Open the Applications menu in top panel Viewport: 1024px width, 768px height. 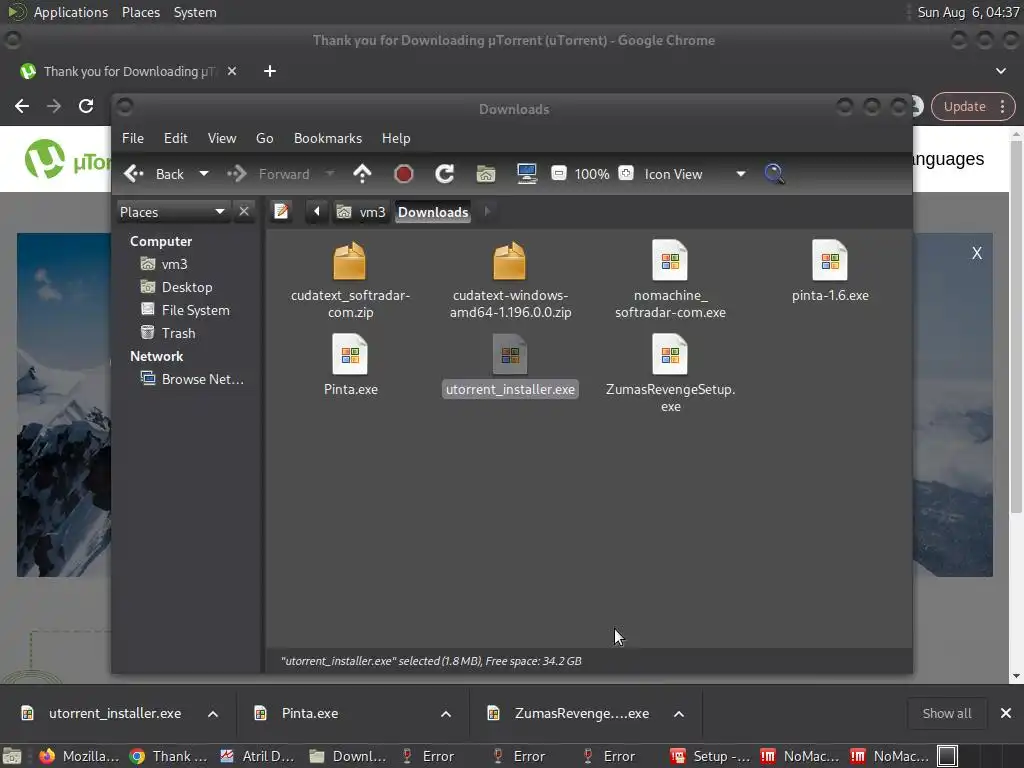point(71,12)
